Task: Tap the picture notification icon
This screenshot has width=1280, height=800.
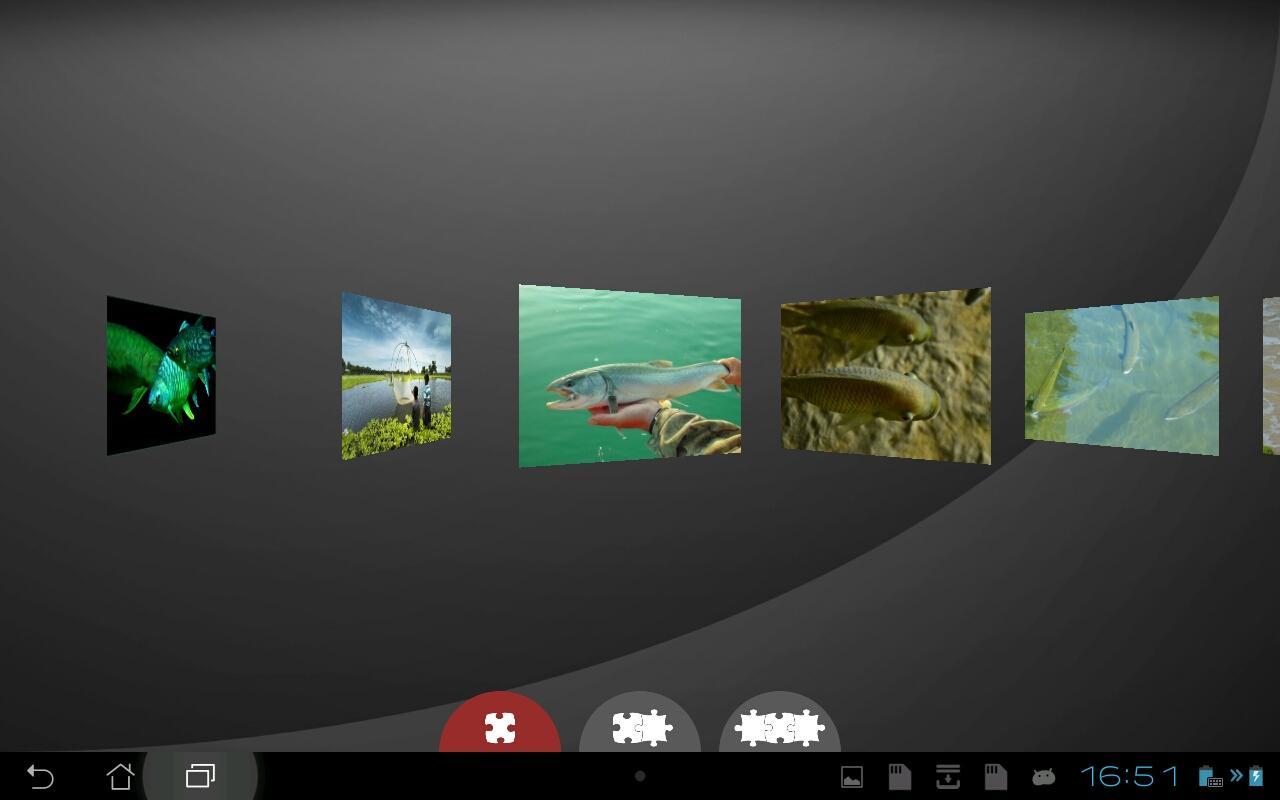Action: pyautogui.click(x=852, y=777)
